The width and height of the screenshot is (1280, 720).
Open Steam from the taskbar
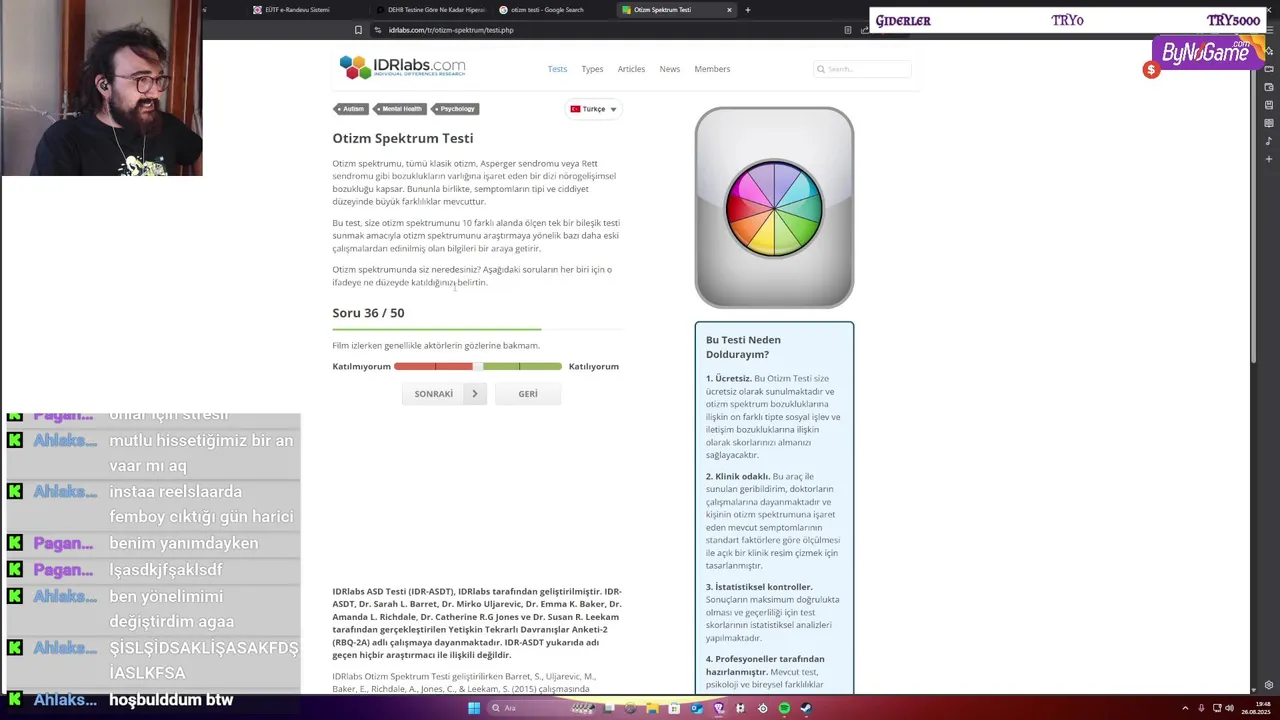(x=806, y=708)
